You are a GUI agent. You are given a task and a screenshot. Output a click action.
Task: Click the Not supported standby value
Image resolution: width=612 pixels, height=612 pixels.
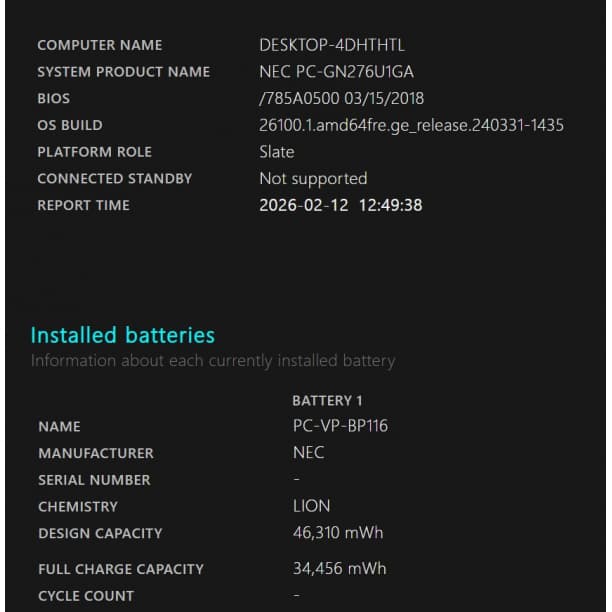(x=313, y=179)
